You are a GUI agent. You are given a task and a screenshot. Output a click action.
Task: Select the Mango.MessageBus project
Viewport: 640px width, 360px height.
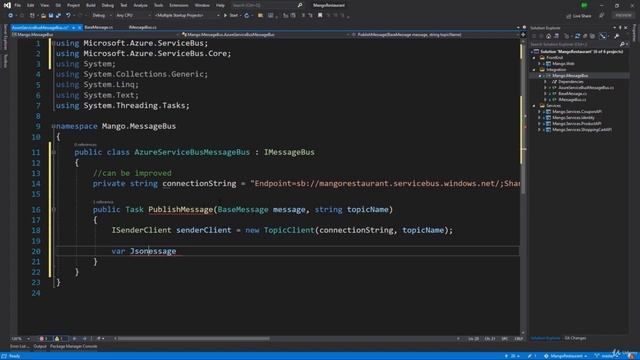(570, 76)
